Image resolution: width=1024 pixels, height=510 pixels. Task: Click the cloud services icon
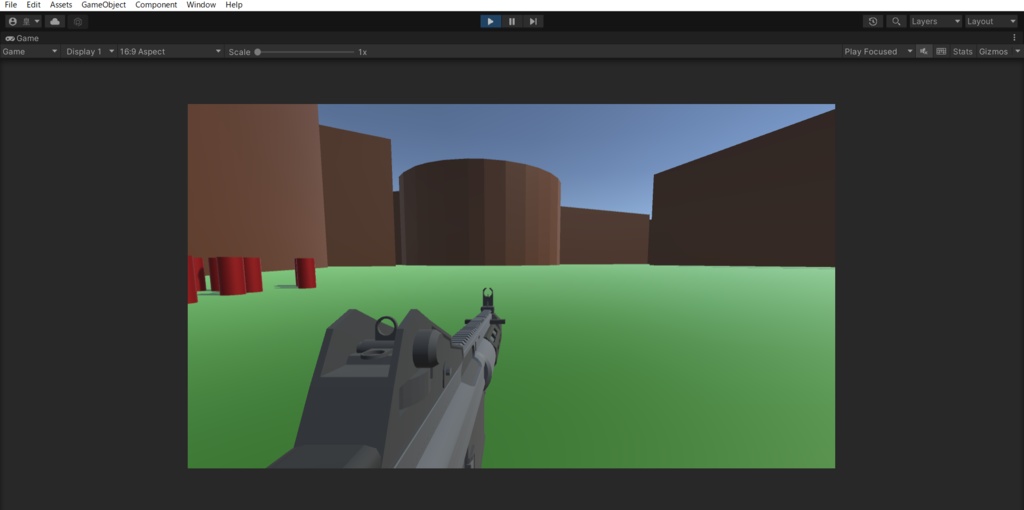point(55,22)
